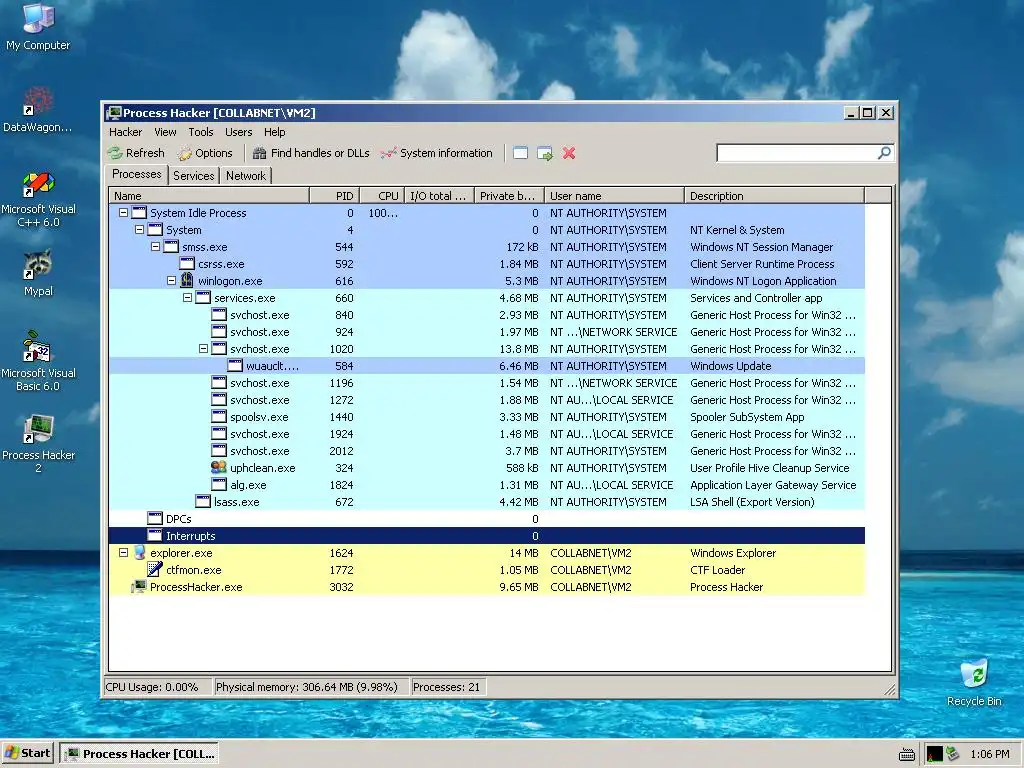The height and width of the screenshot is (768, 1024).
Task: Click the red X terminate icon
Action: (x=569, y=153)
